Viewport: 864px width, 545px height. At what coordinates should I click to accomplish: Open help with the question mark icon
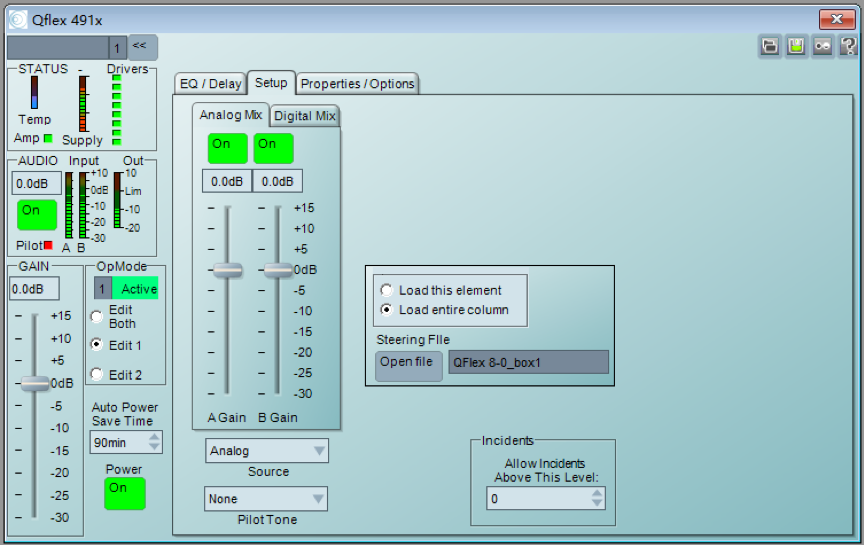(x=849, y=46)
